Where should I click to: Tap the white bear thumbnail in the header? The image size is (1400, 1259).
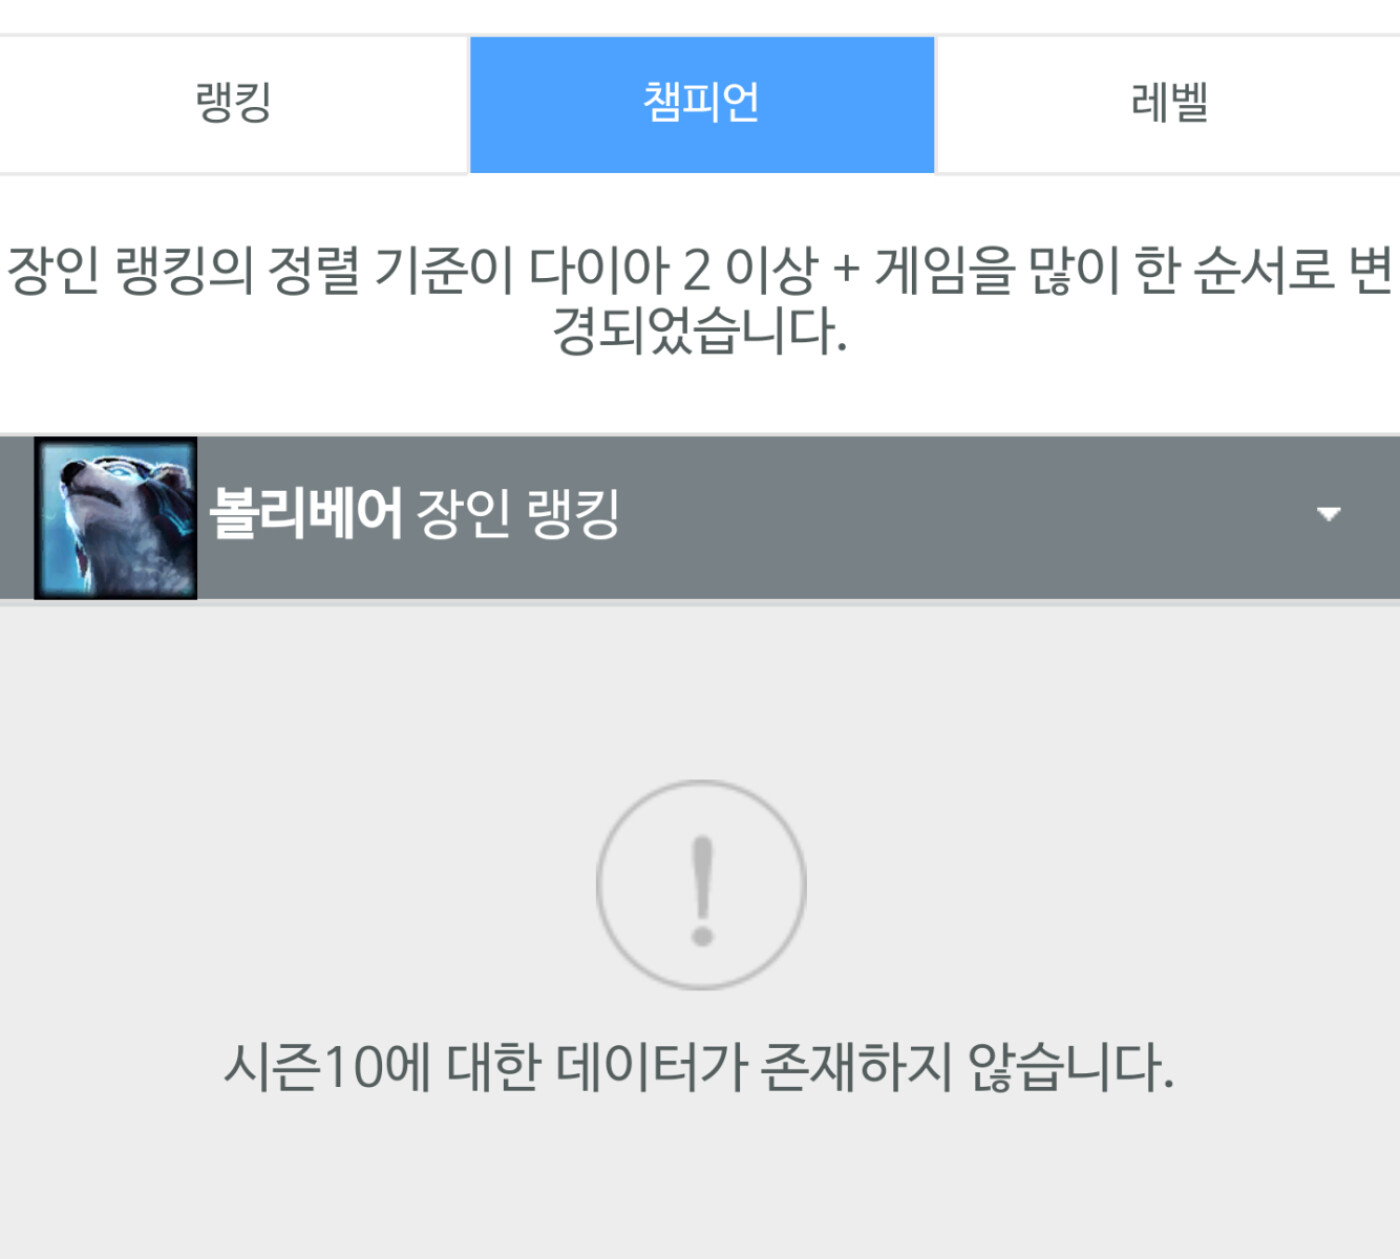tap(115, 518)
